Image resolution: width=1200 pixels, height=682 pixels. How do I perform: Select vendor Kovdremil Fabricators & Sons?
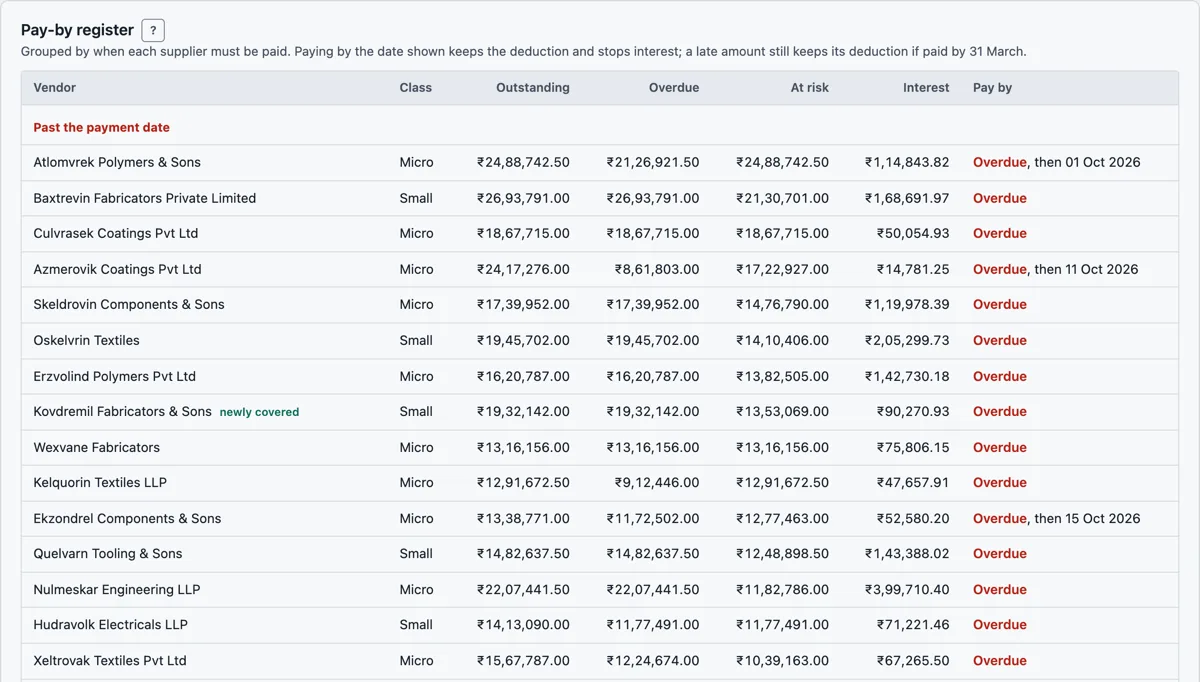123,411
